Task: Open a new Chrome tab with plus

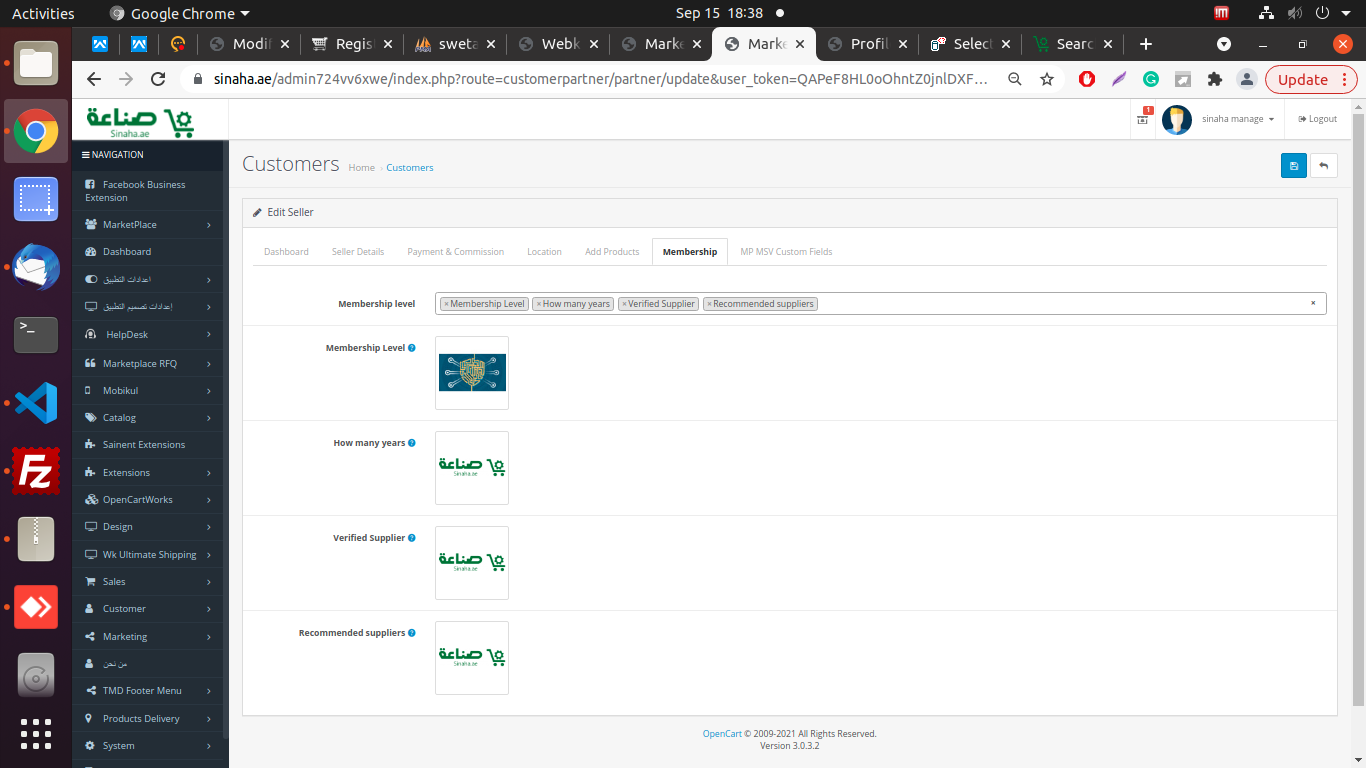Action: (1146, 44)
